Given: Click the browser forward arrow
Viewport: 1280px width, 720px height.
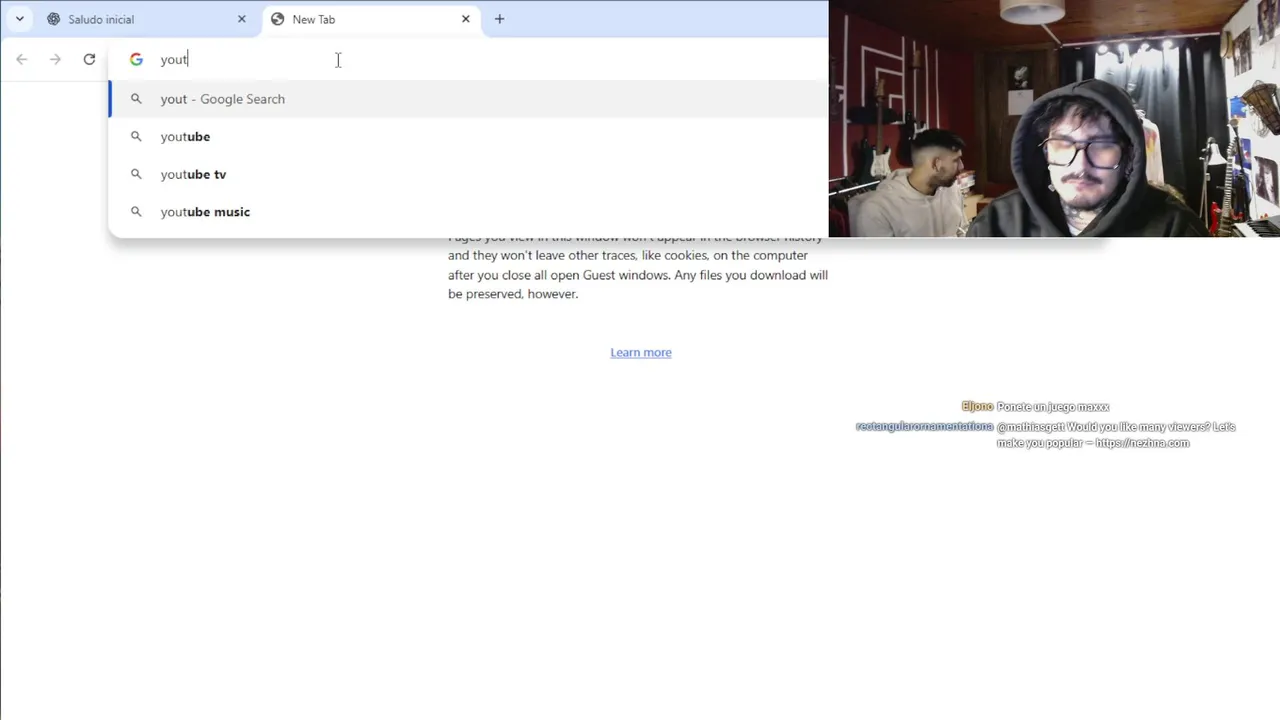Looking at the screenshot, I should click(x=56, y=60).
